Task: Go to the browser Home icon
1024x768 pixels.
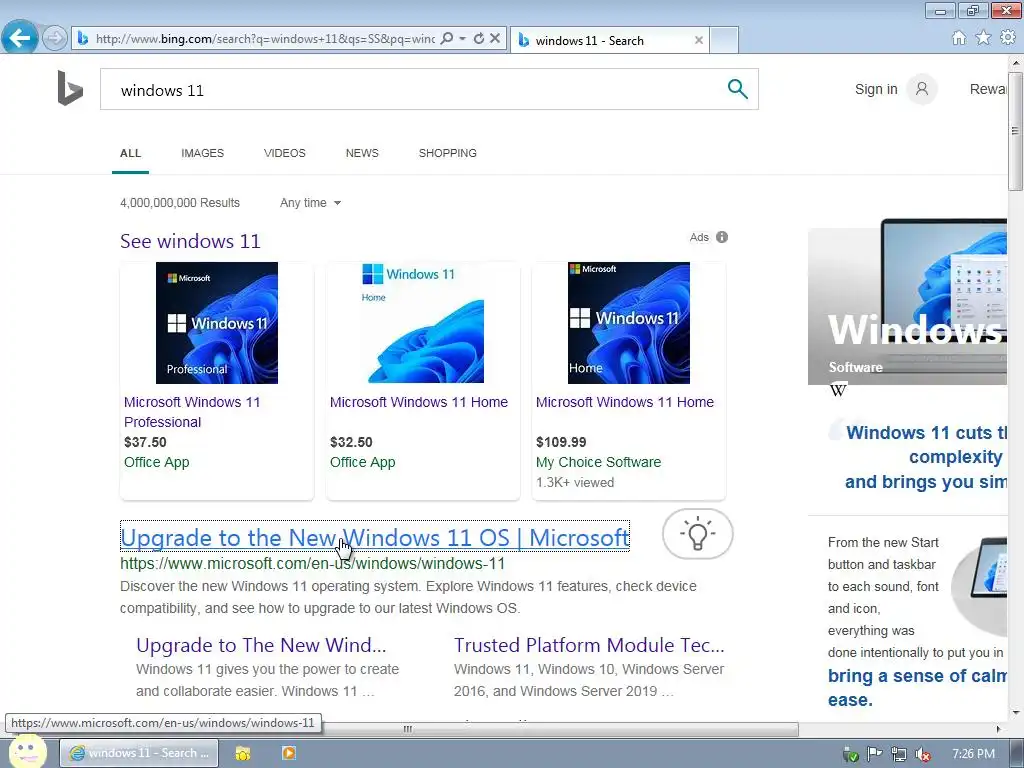Action: 959,38
